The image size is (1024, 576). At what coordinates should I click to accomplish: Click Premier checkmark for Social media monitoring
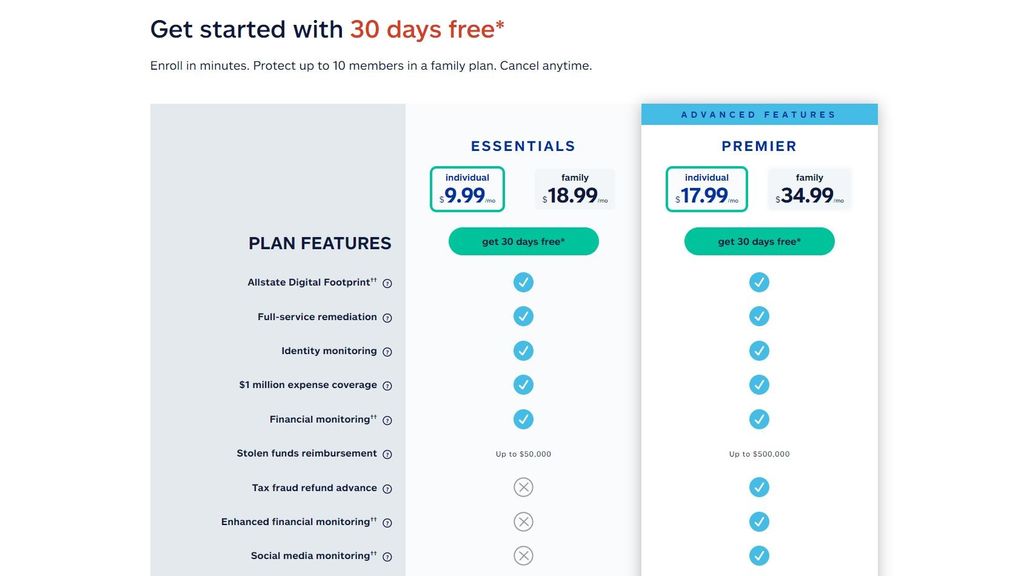759,555
